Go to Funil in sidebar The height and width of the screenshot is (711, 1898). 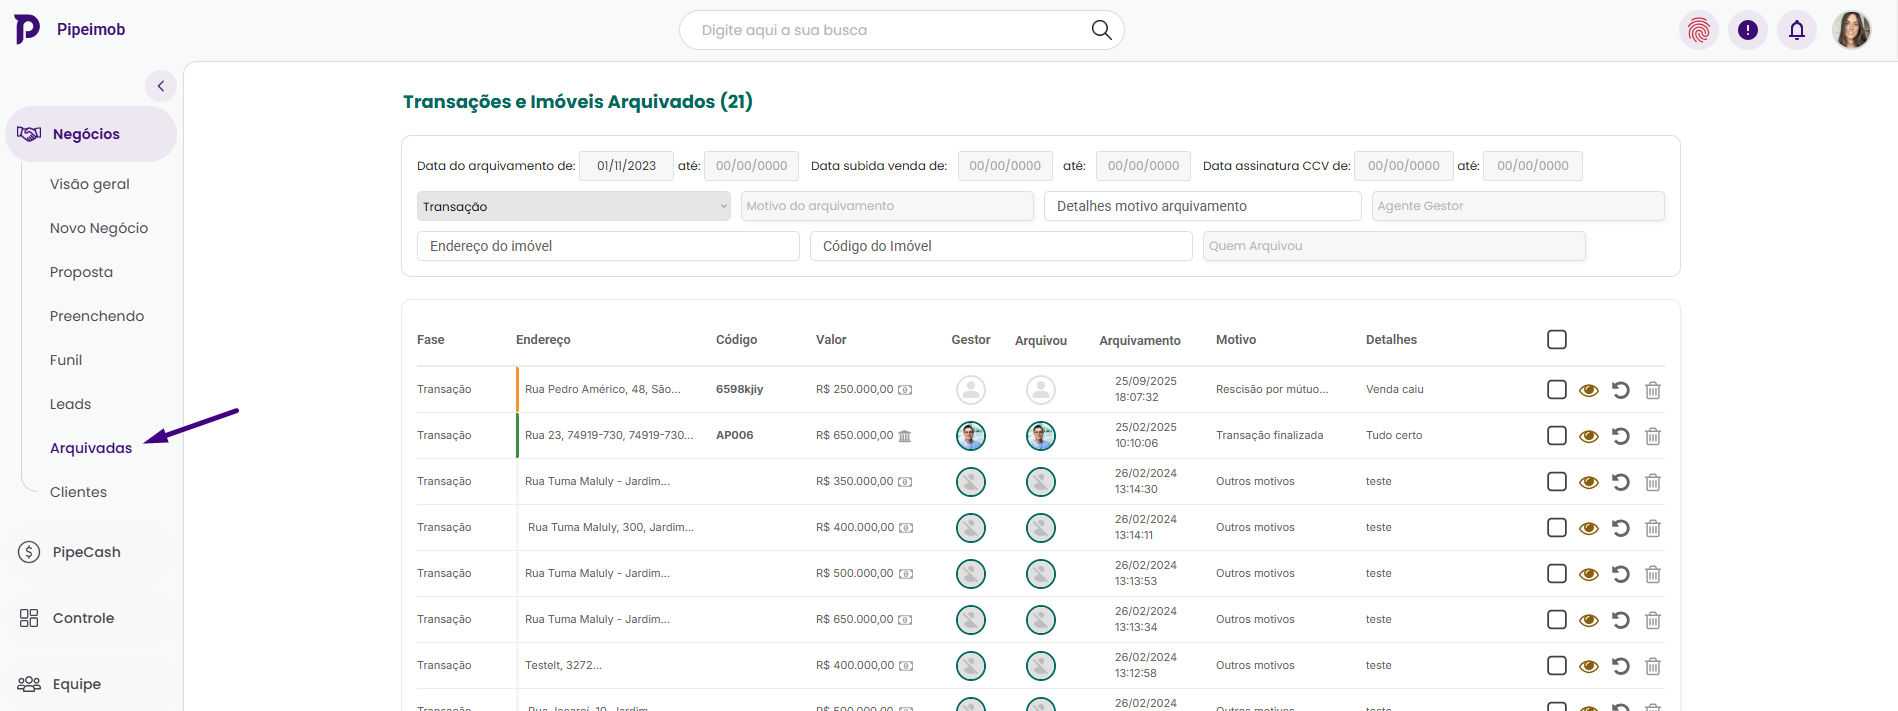pos(66,360)
